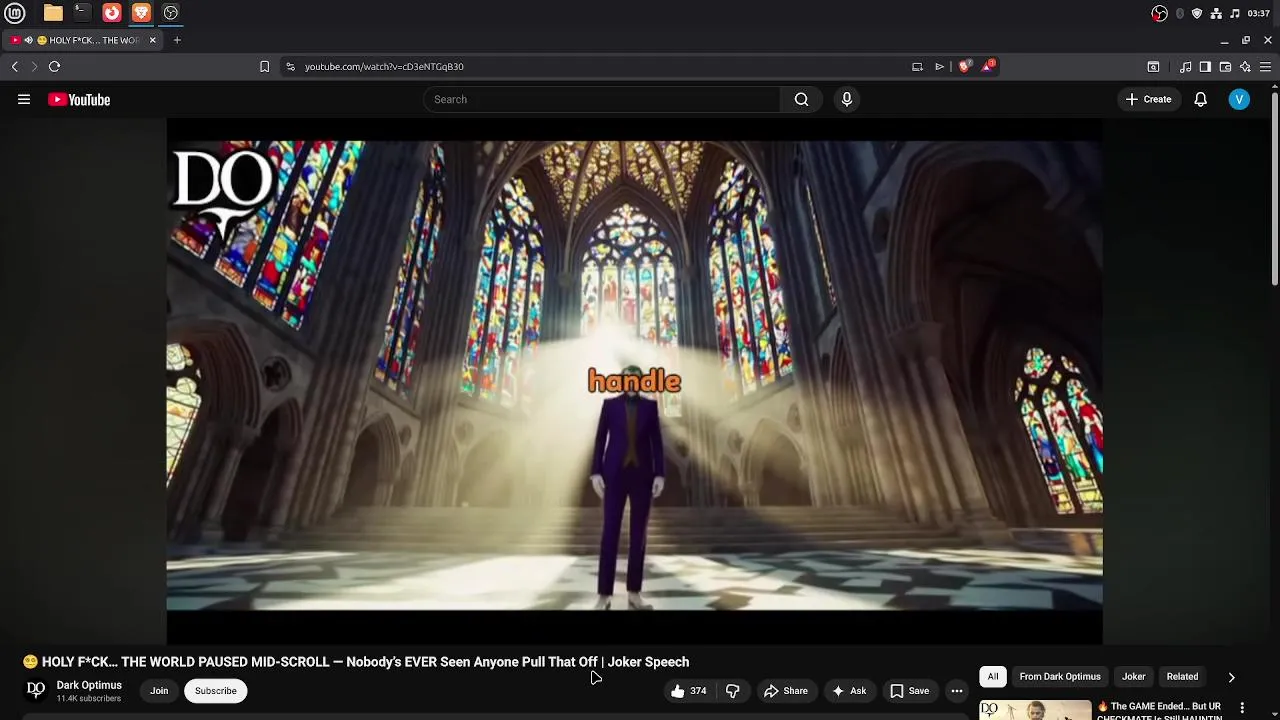Focus the YouTube Search field
Image resolution: width=1280 pixels, height=720 pixels.
(602, 99)
